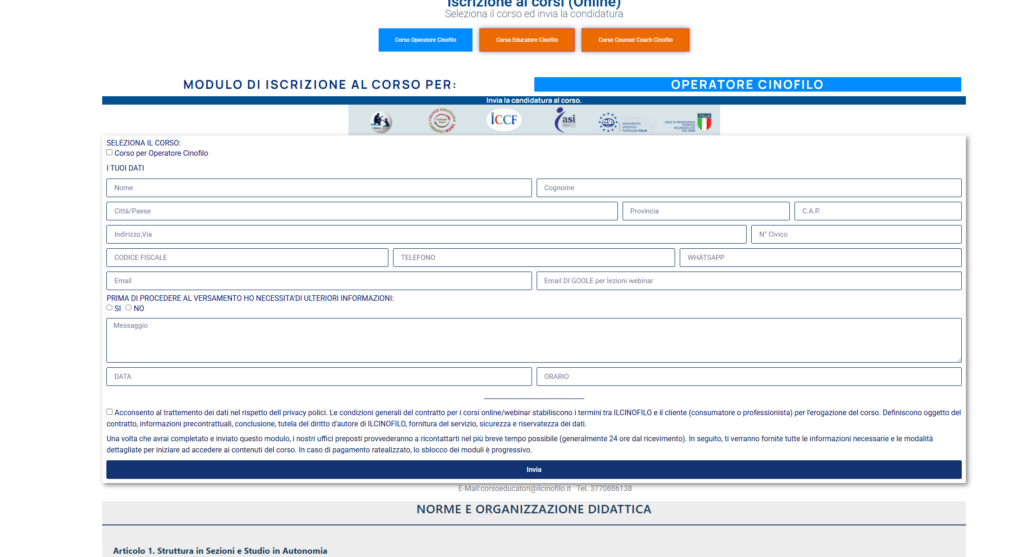Viewport: 1024px width, 557px height.
Task: Focus the CODICE FISCALE field
Action: (x=247, y=257)
